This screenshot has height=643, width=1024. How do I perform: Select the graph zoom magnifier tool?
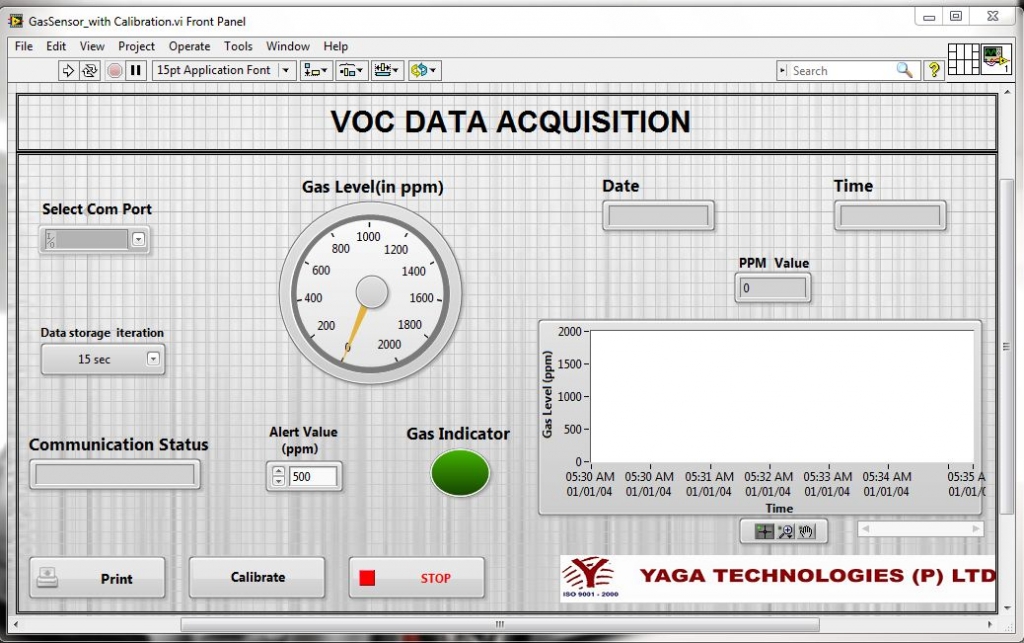[785, 531]
